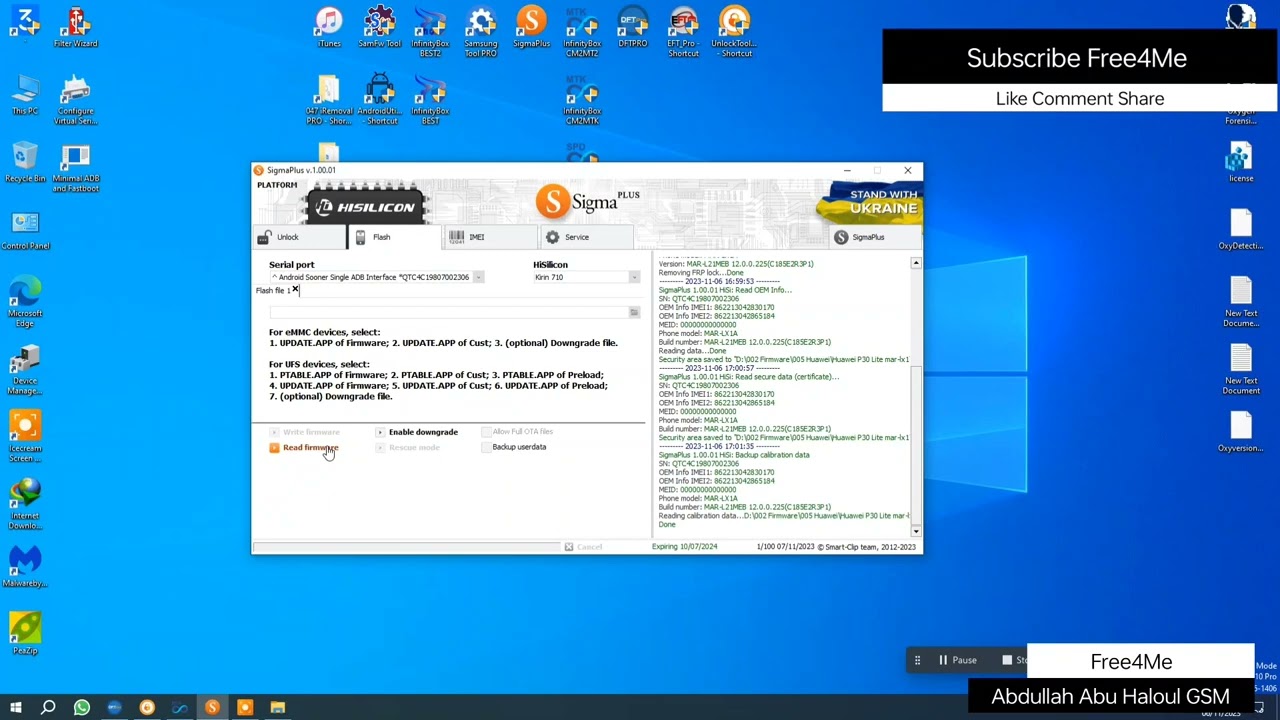
Task: Open the Device Manager desktop icon
Action: (x=25, y=370)
